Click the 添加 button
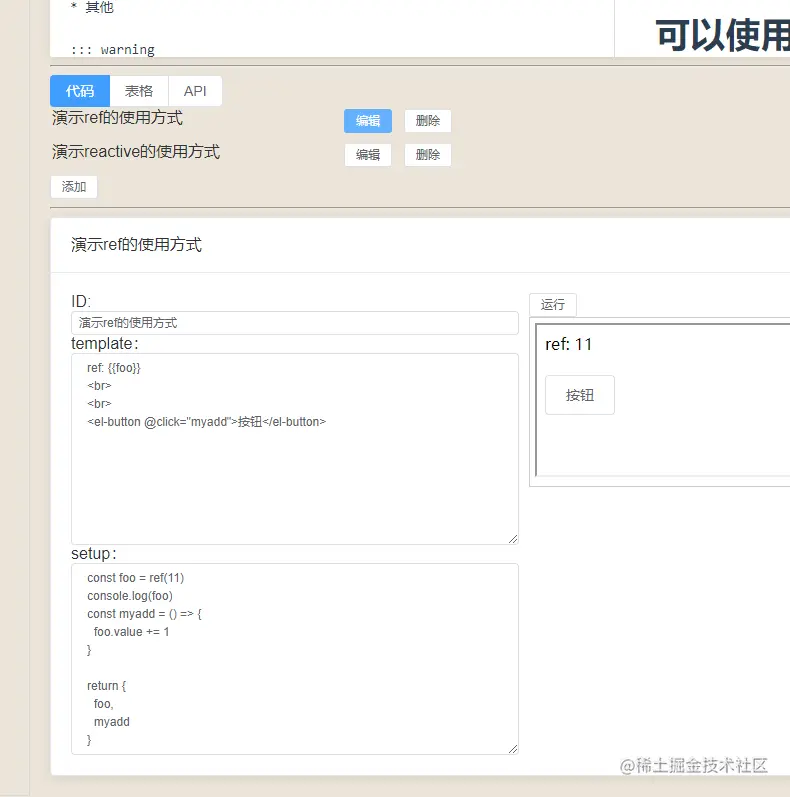This screenshot has height=797, width=790. pyautogui.click(x=74, y=187)
